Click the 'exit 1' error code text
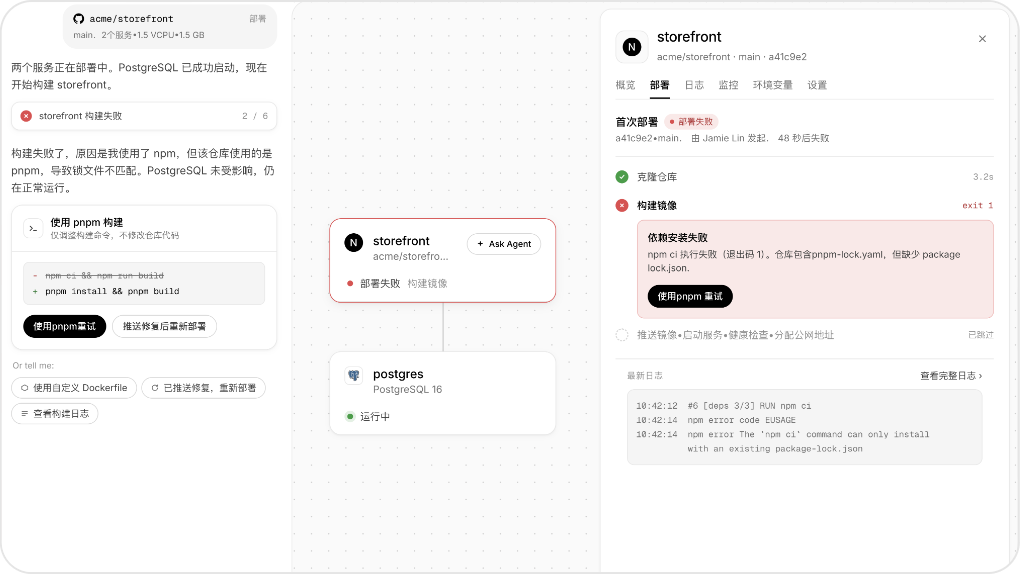 (978, 206)
